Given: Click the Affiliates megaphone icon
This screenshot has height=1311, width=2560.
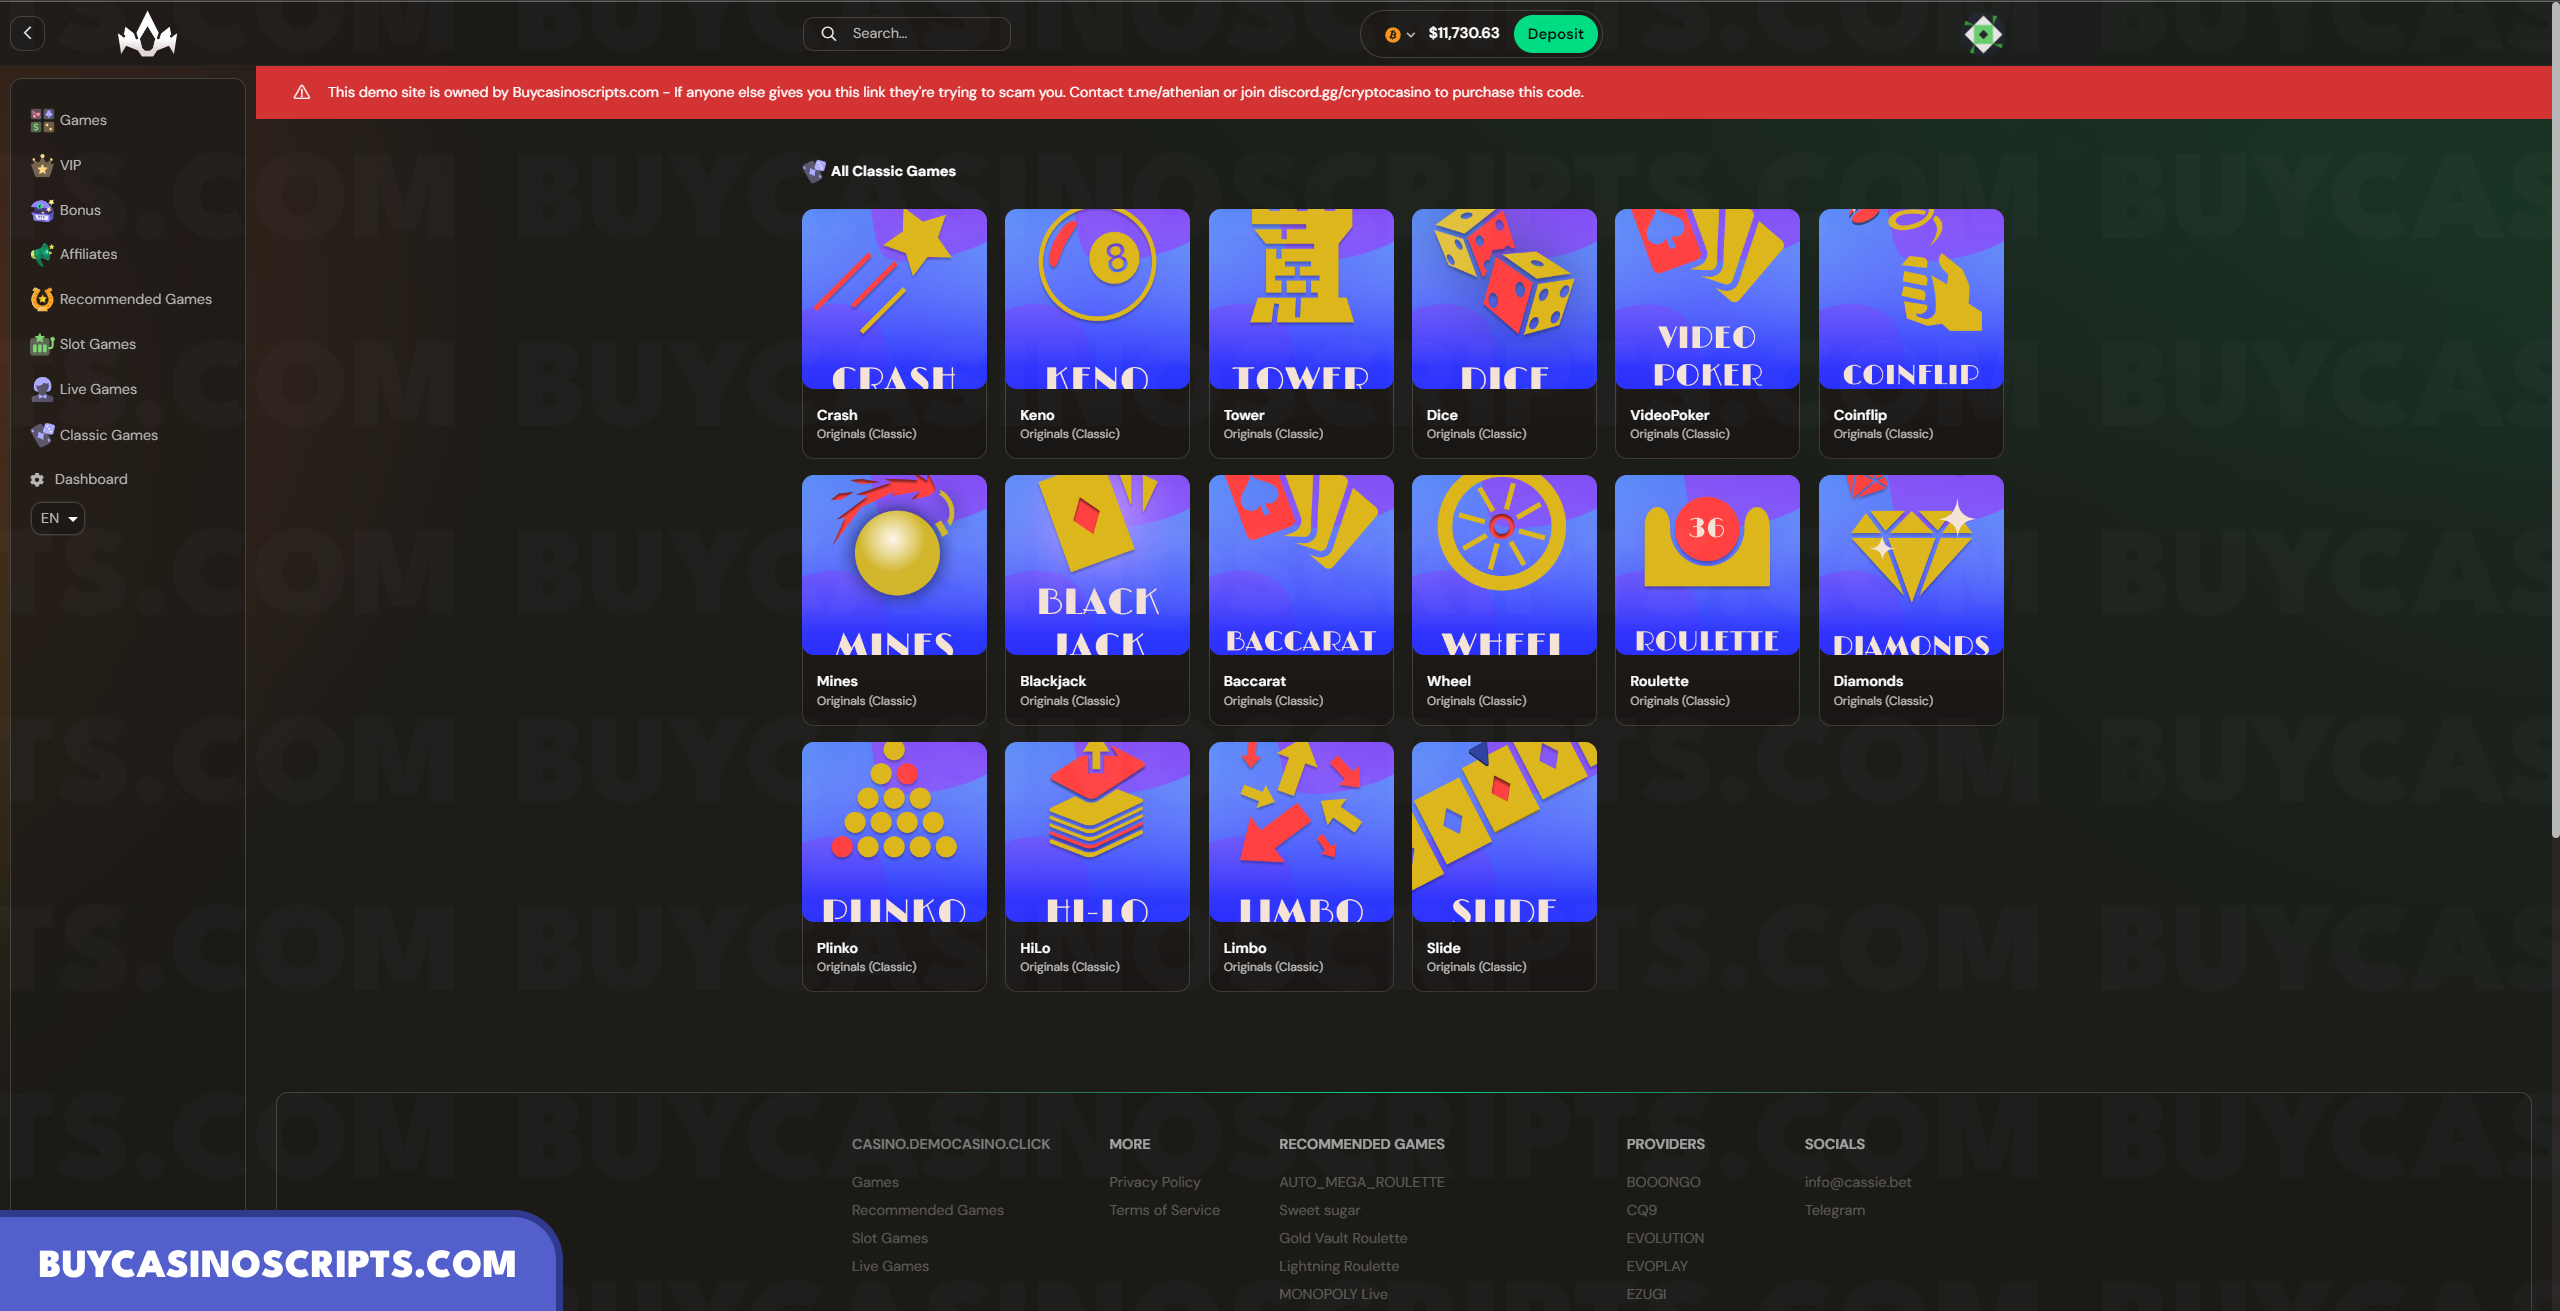Looking at the screenshot, I should tap(42, 254).
